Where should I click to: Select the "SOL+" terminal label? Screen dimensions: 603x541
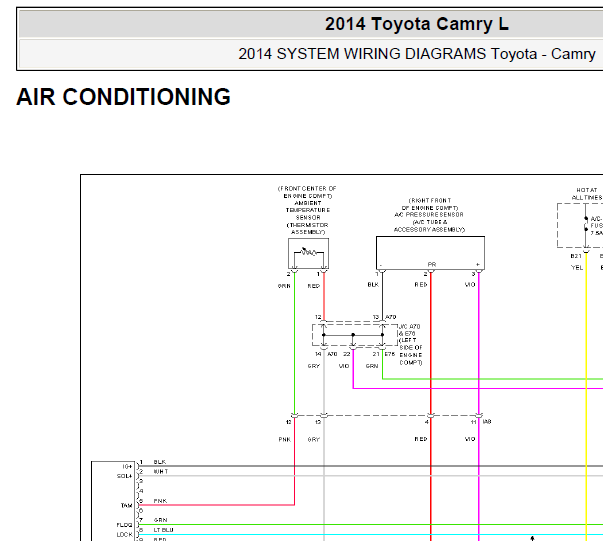125,476
